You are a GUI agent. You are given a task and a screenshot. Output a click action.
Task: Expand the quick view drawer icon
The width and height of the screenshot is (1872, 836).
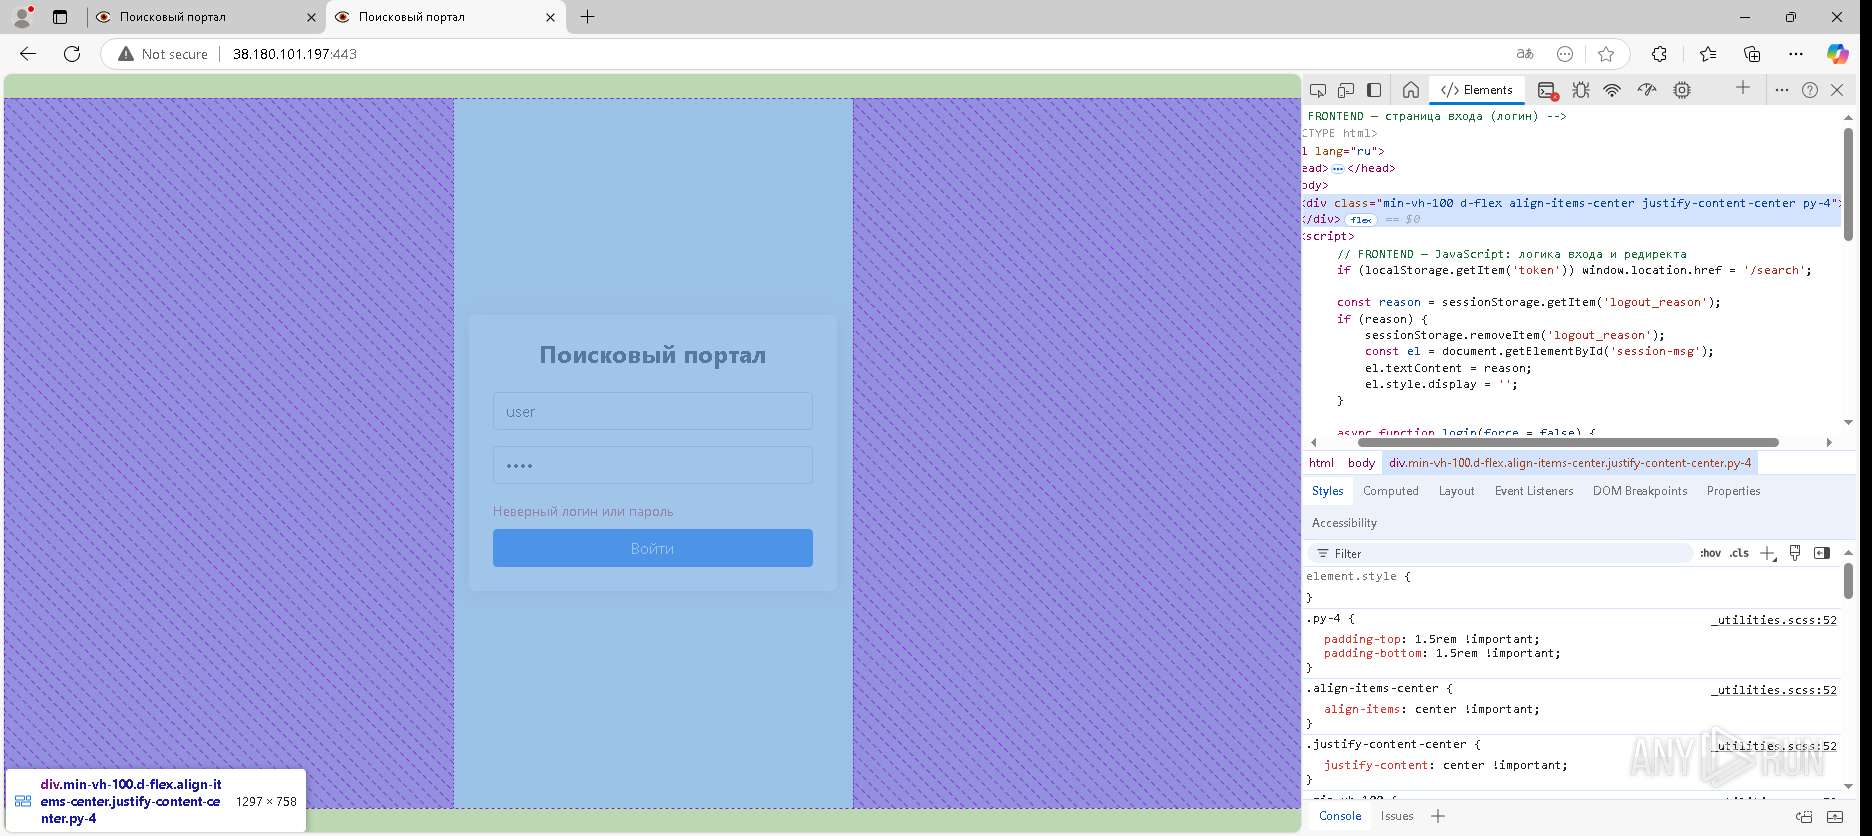coord(1835,816)
